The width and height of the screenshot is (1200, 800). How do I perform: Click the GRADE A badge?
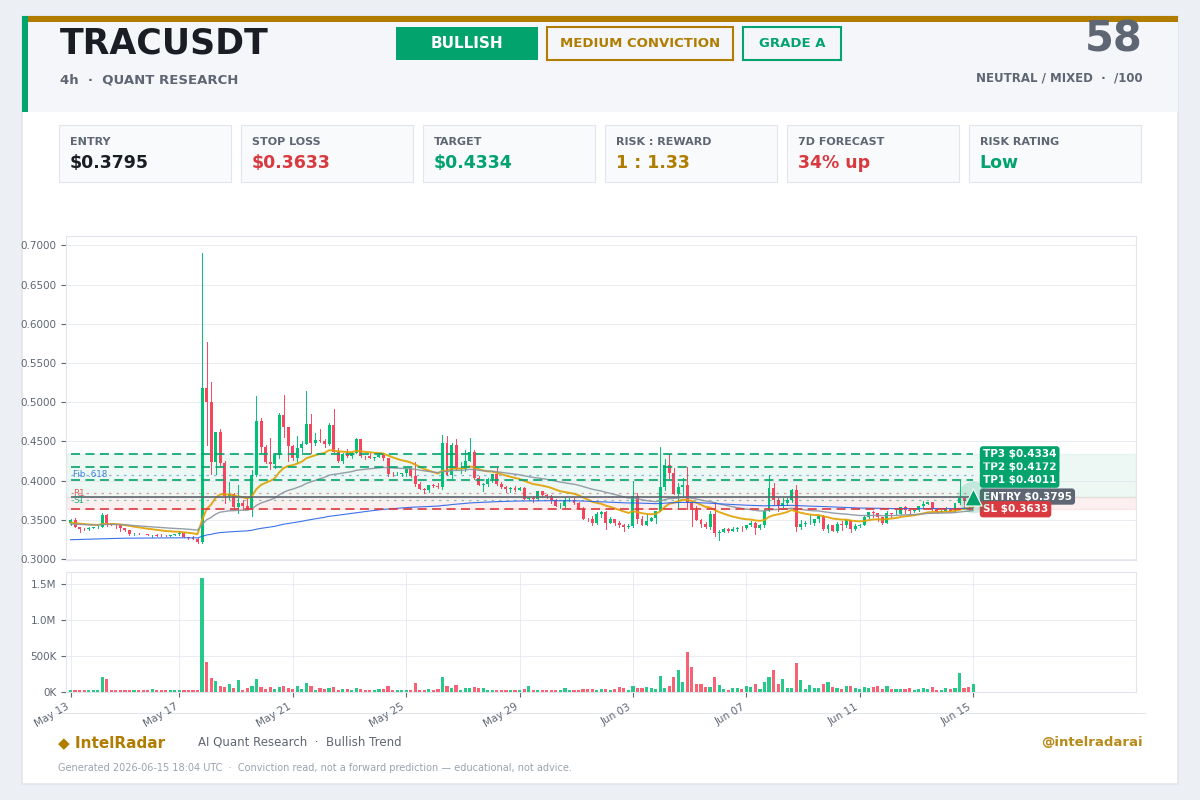point(792,43)
